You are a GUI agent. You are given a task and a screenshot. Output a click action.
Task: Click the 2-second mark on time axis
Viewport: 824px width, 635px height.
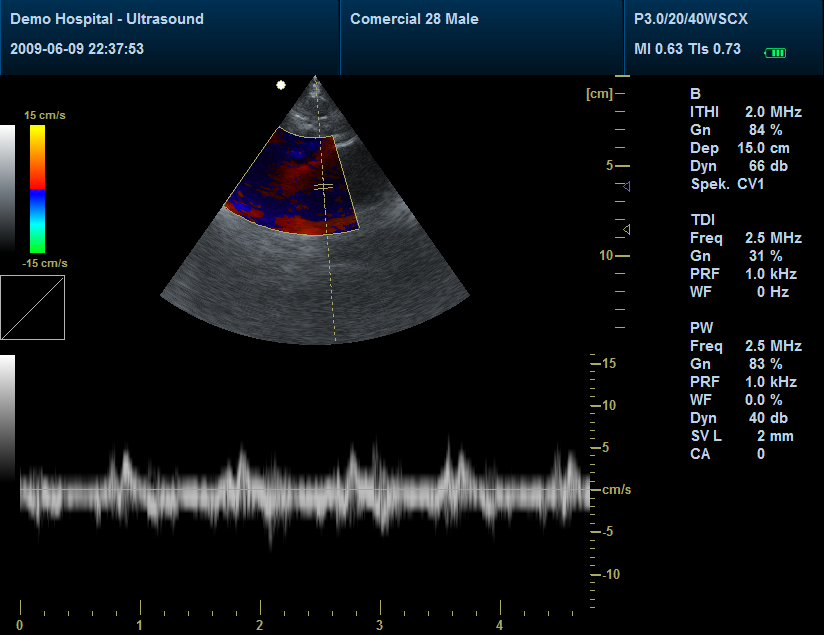point(260,609)
